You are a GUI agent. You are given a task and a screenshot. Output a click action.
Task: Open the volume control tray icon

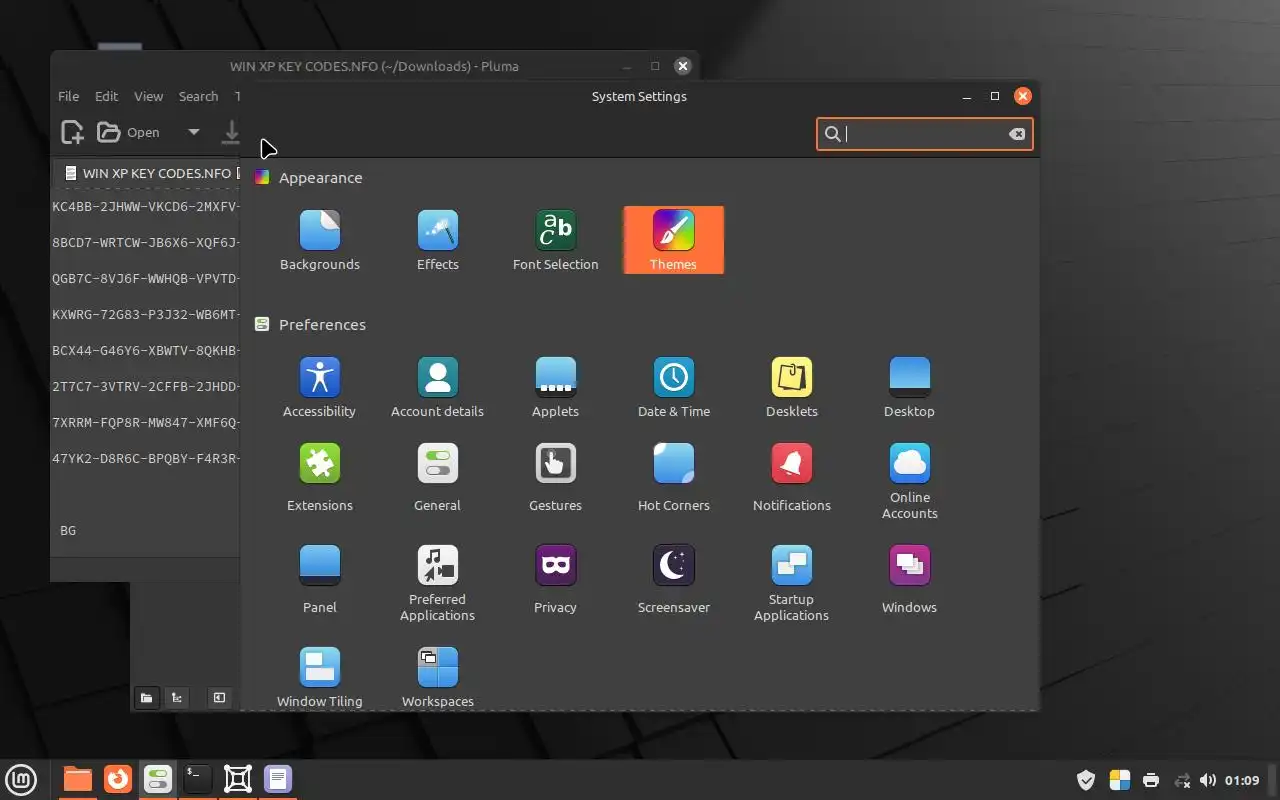coord(1208,780)
